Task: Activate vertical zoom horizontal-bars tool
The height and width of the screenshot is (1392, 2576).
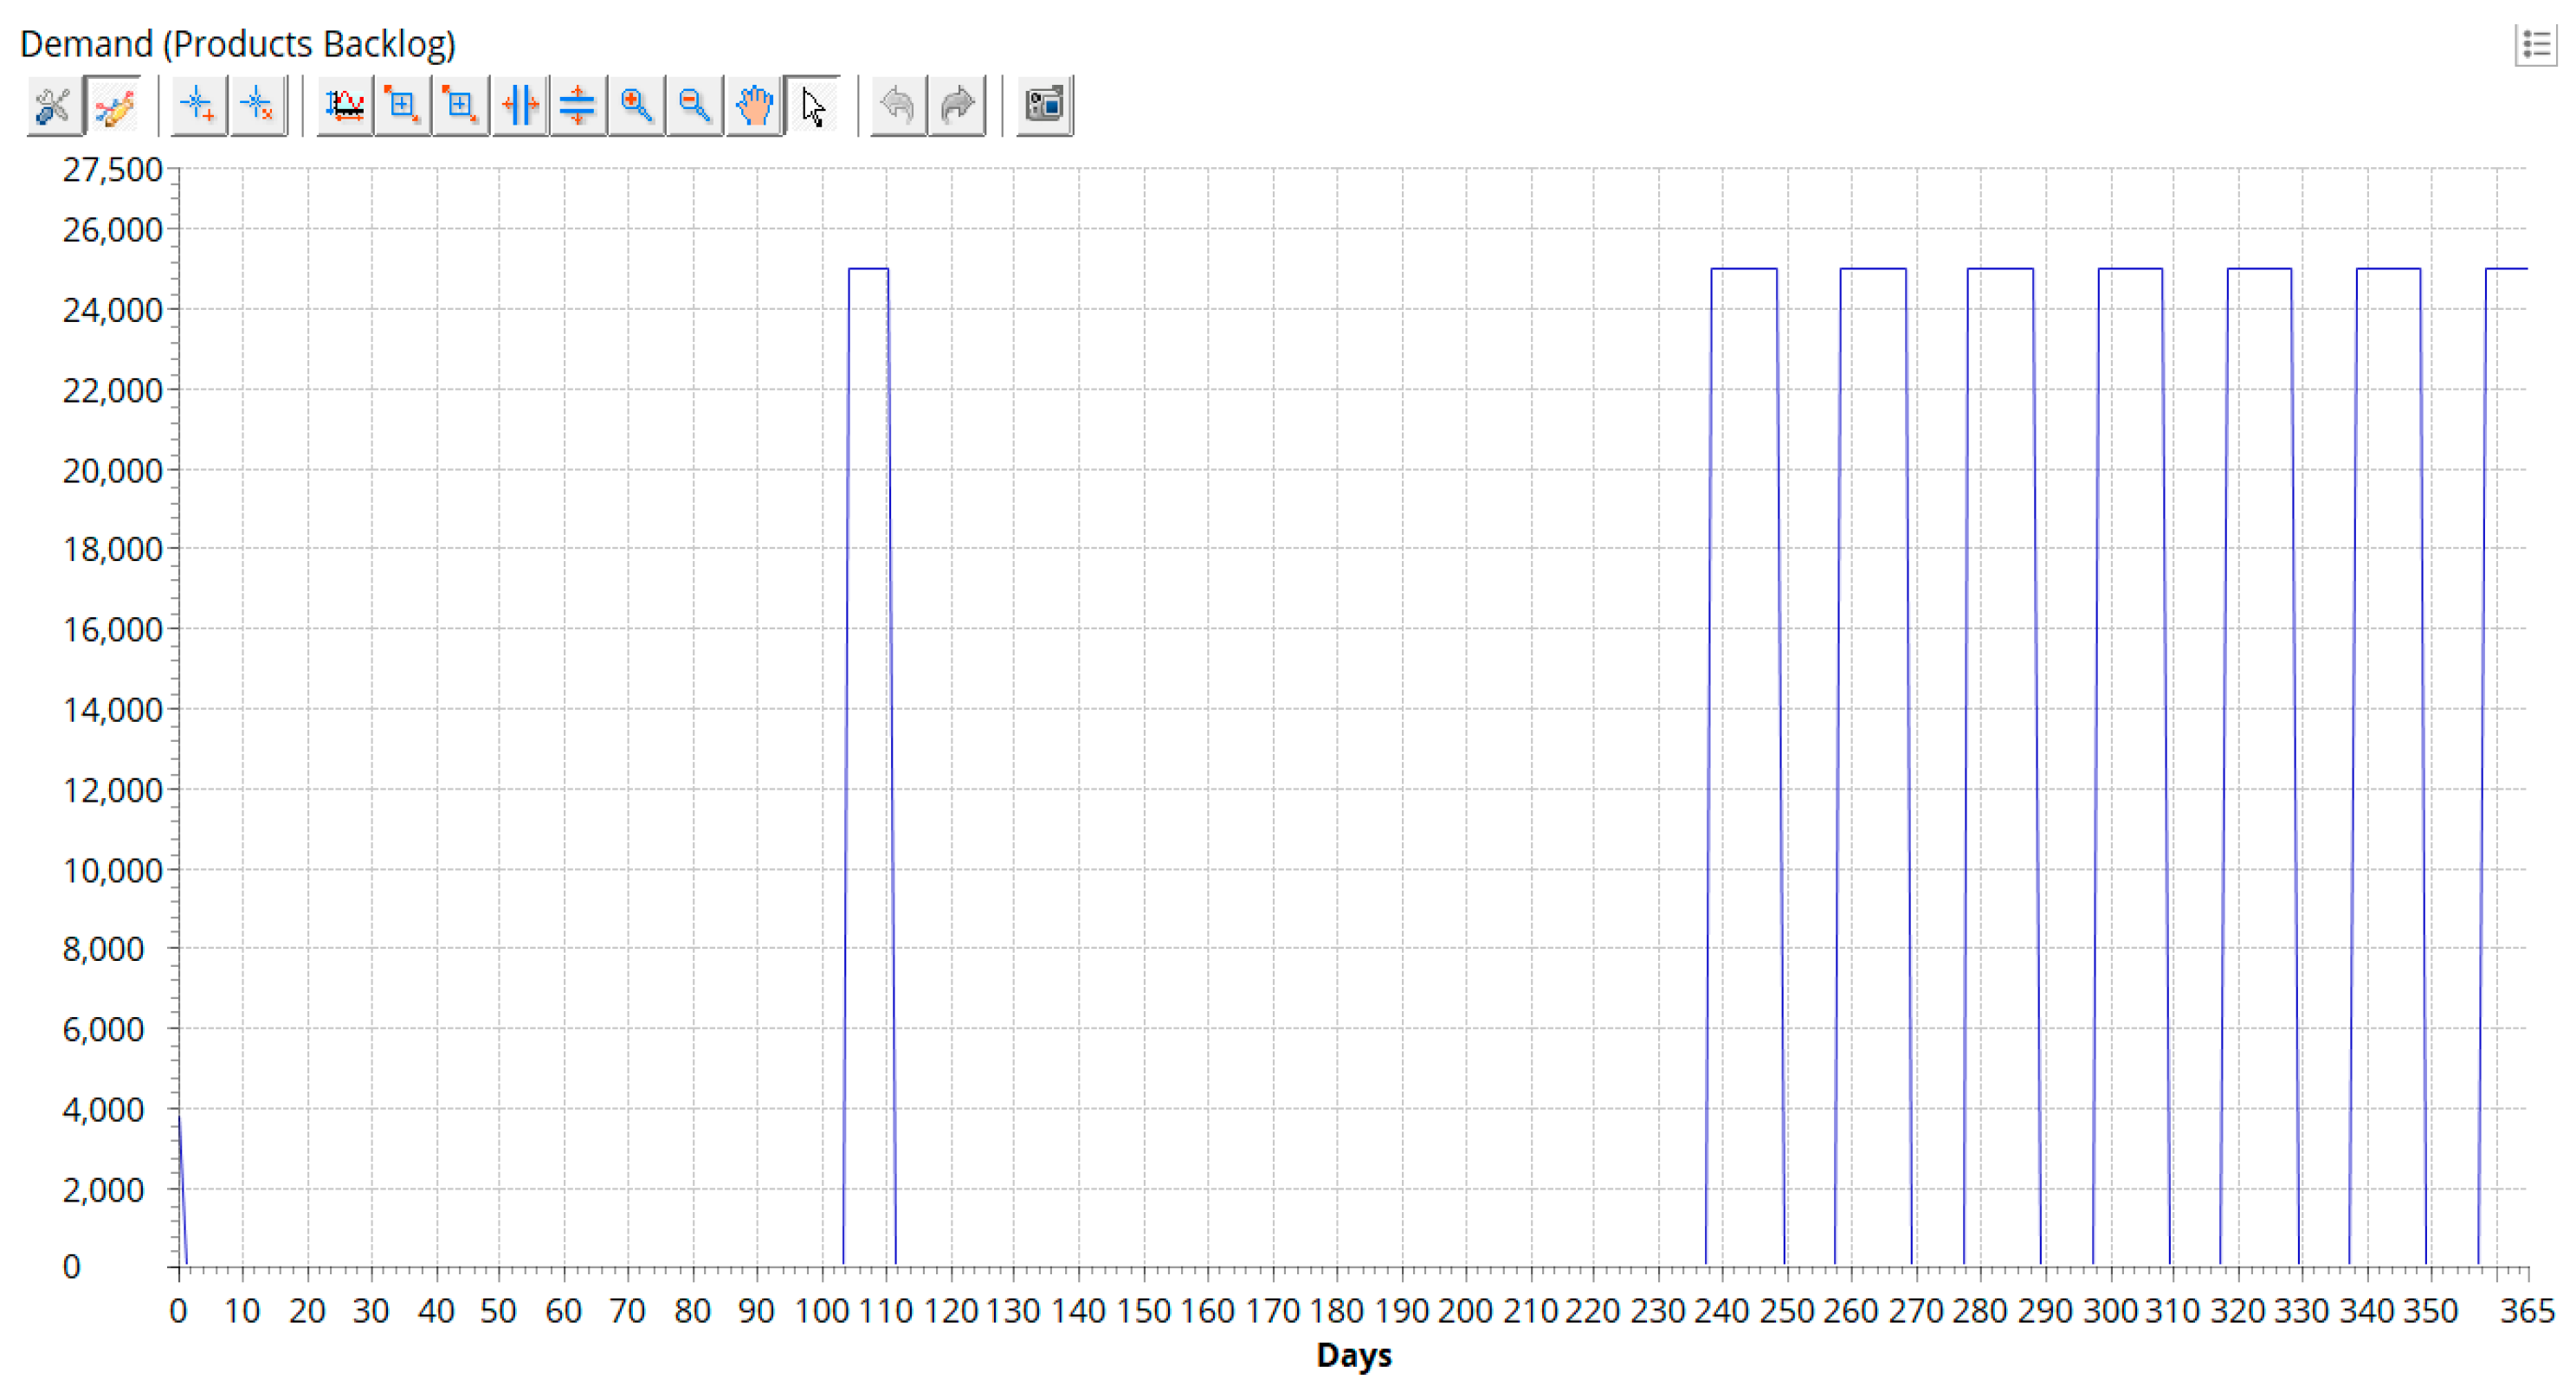Action: [578, 105]
